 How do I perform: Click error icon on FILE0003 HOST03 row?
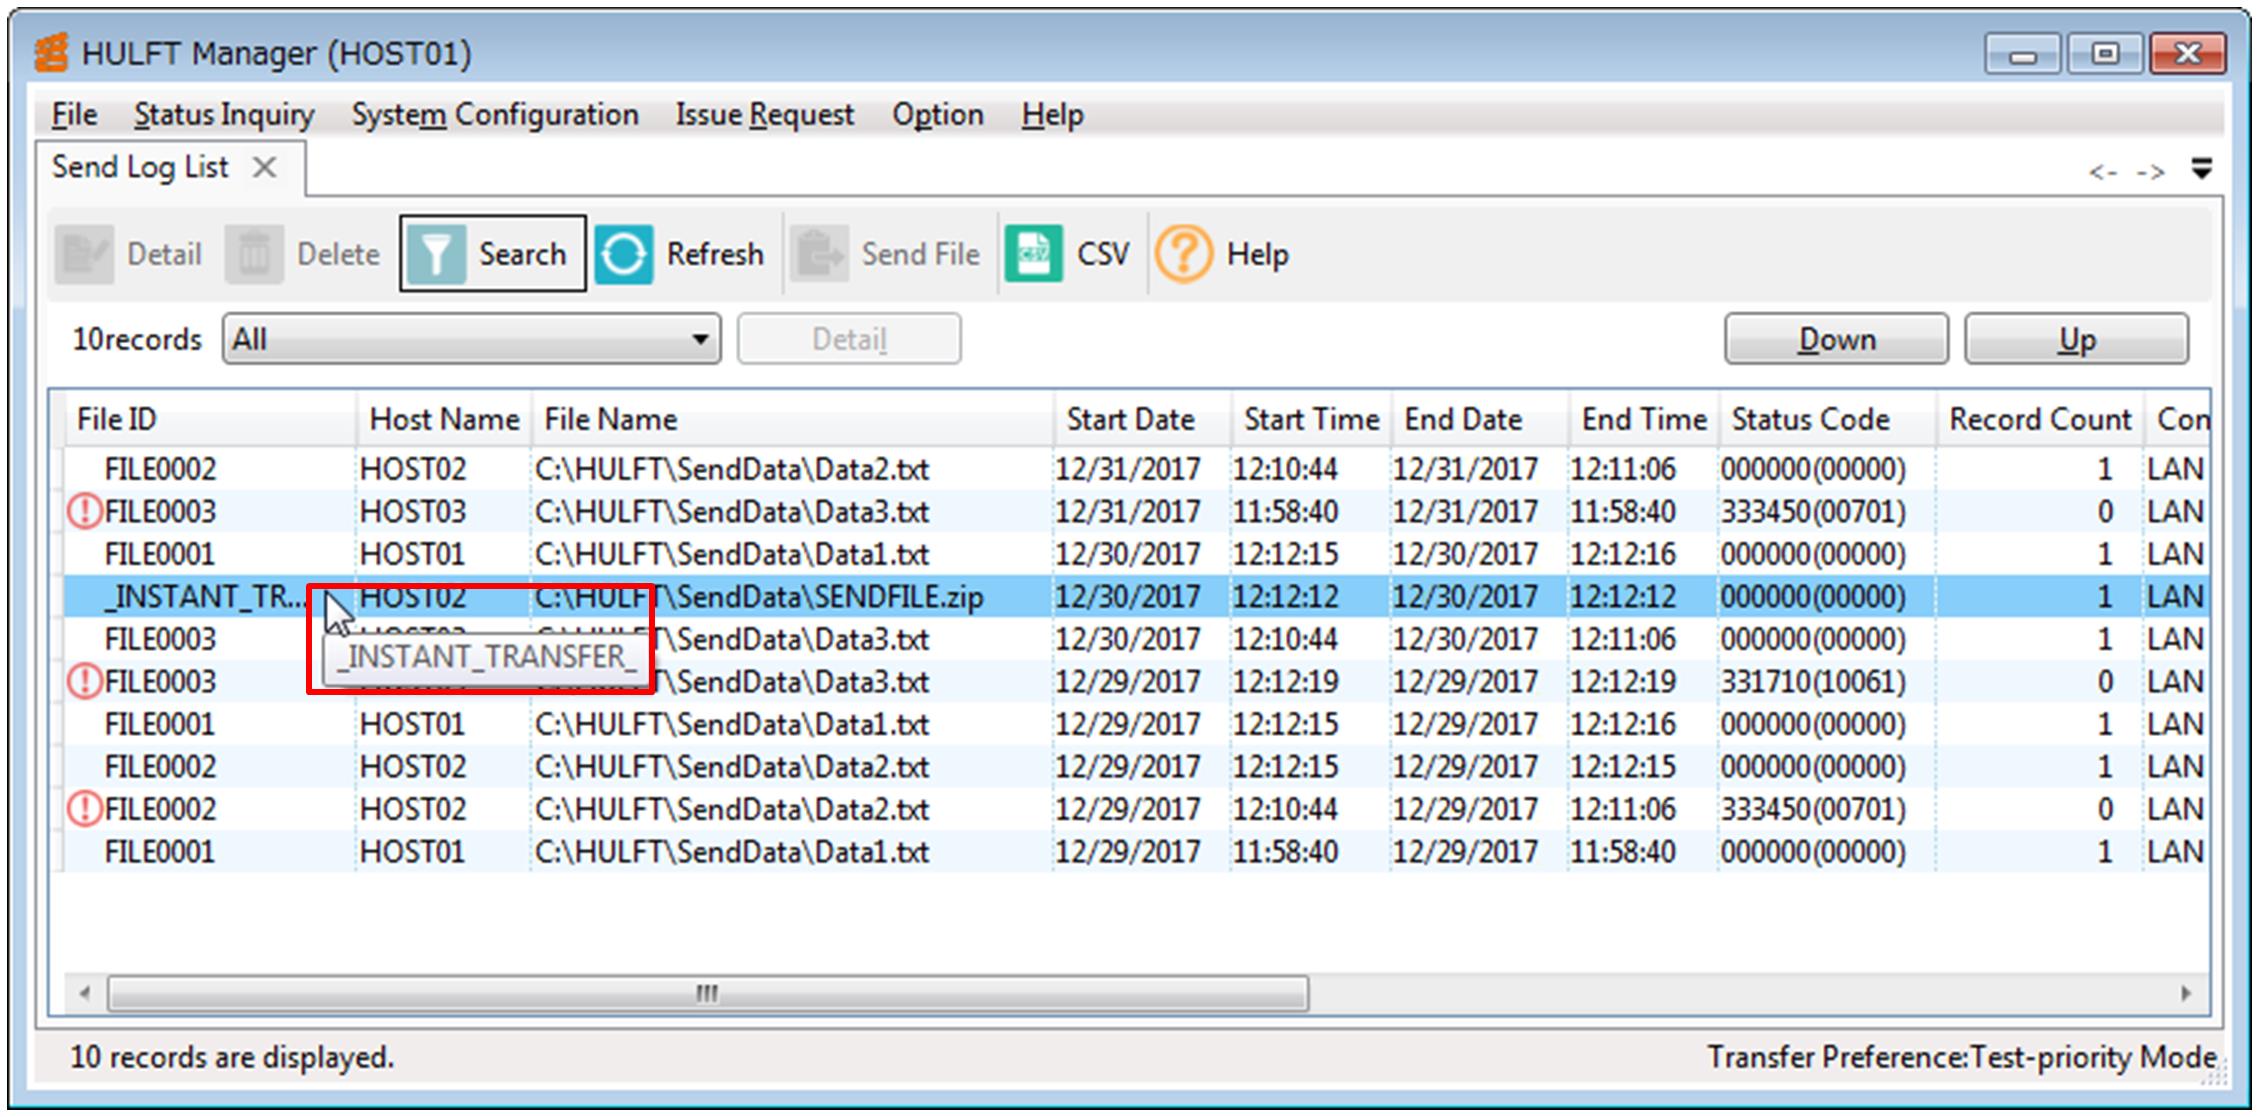pos(84,512)
